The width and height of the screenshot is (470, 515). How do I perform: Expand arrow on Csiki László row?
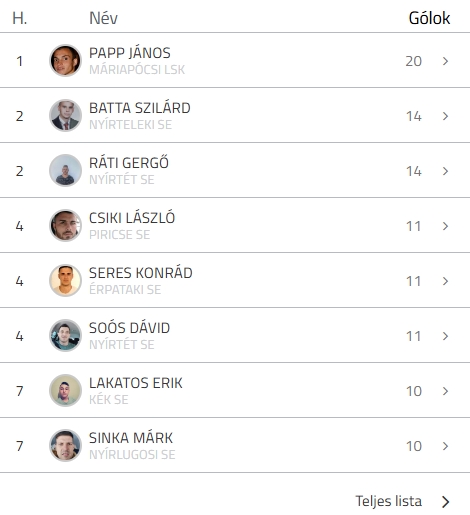[x=445, y=226]
